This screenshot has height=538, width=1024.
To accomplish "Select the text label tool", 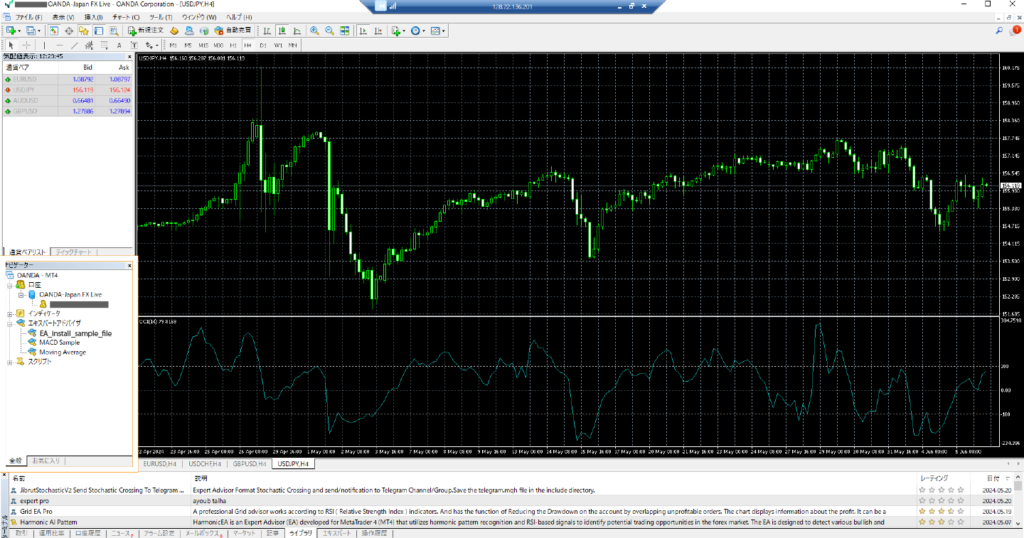I will tap(134, 45).
